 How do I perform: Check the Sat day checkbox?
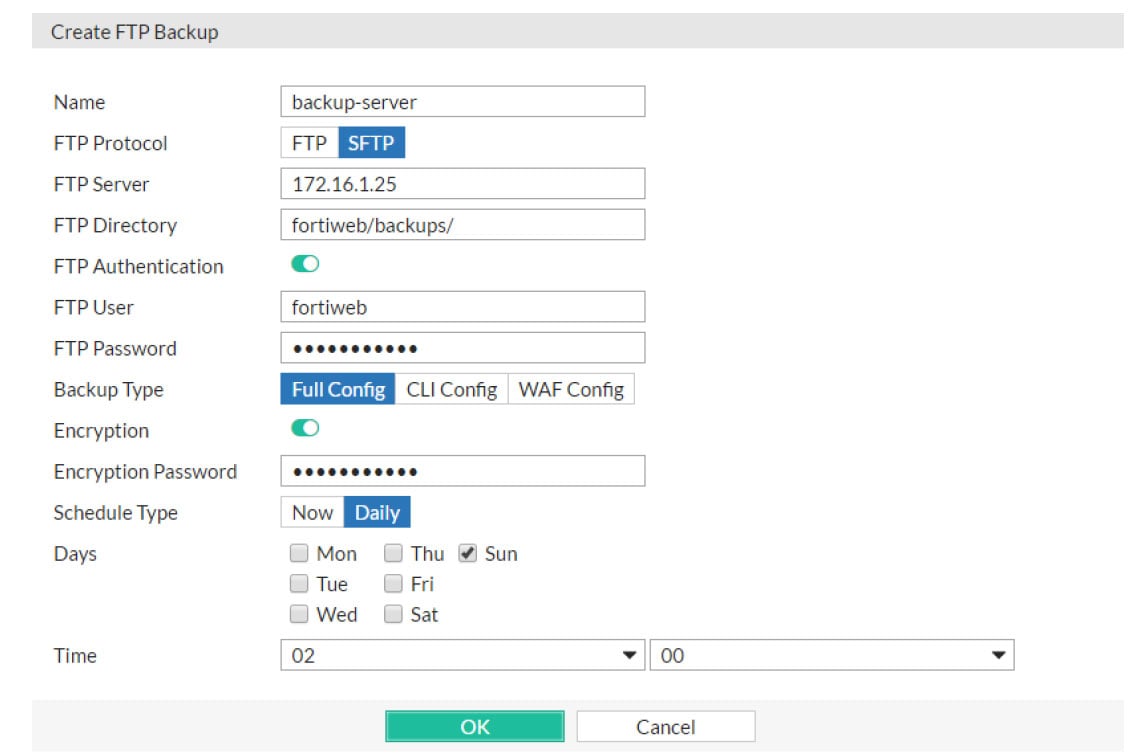[393, 614]
